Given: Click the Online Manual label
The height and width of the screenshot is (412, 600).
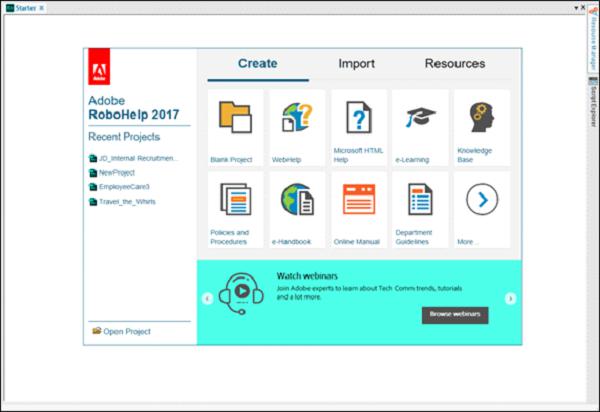Looking at the screenshot, I should tap(357, 242).
